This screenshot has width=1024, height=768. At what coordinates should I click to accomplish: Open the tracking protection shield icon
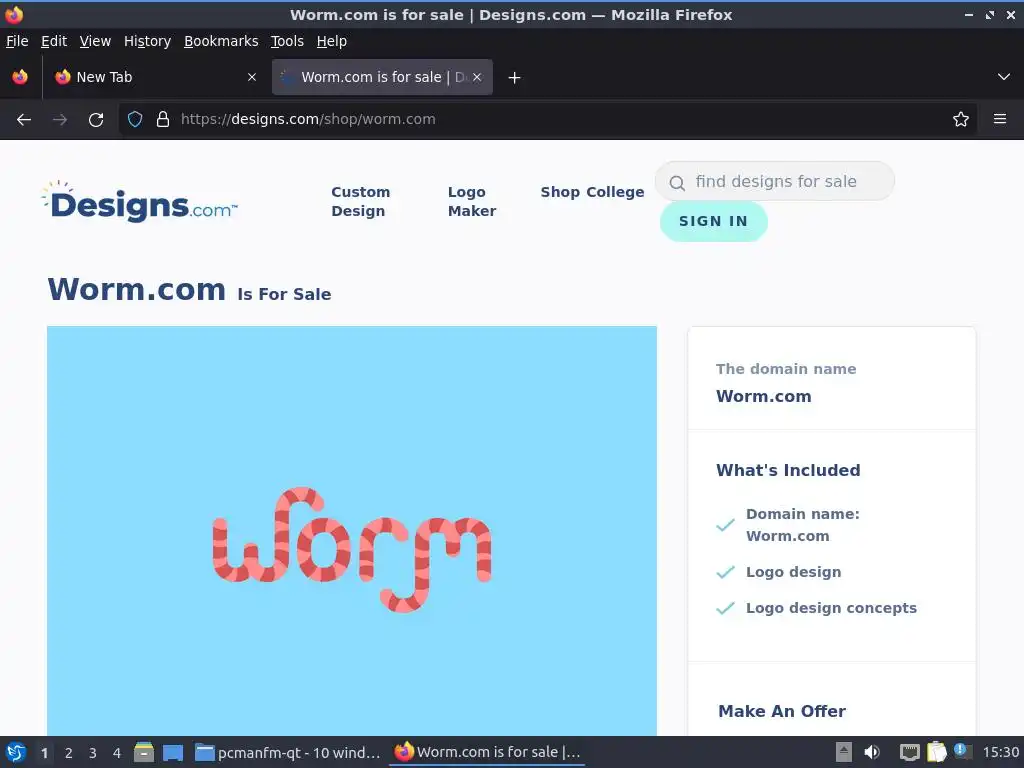tap(135, 120)
